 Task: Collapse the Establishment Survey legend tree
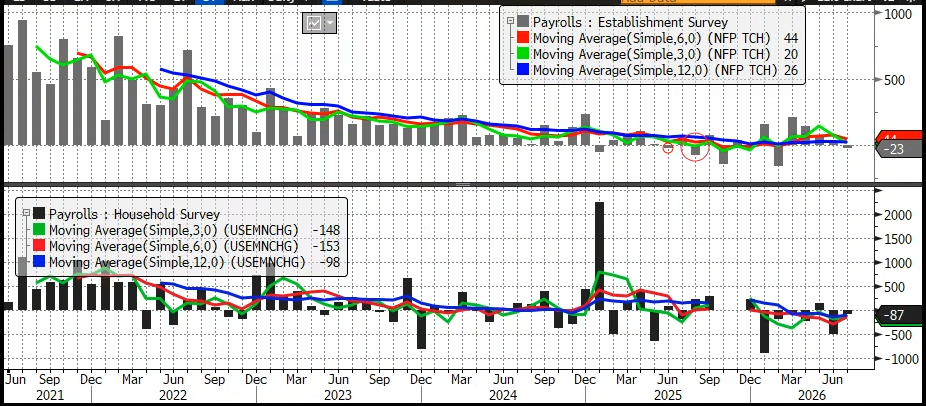point(510,21)
